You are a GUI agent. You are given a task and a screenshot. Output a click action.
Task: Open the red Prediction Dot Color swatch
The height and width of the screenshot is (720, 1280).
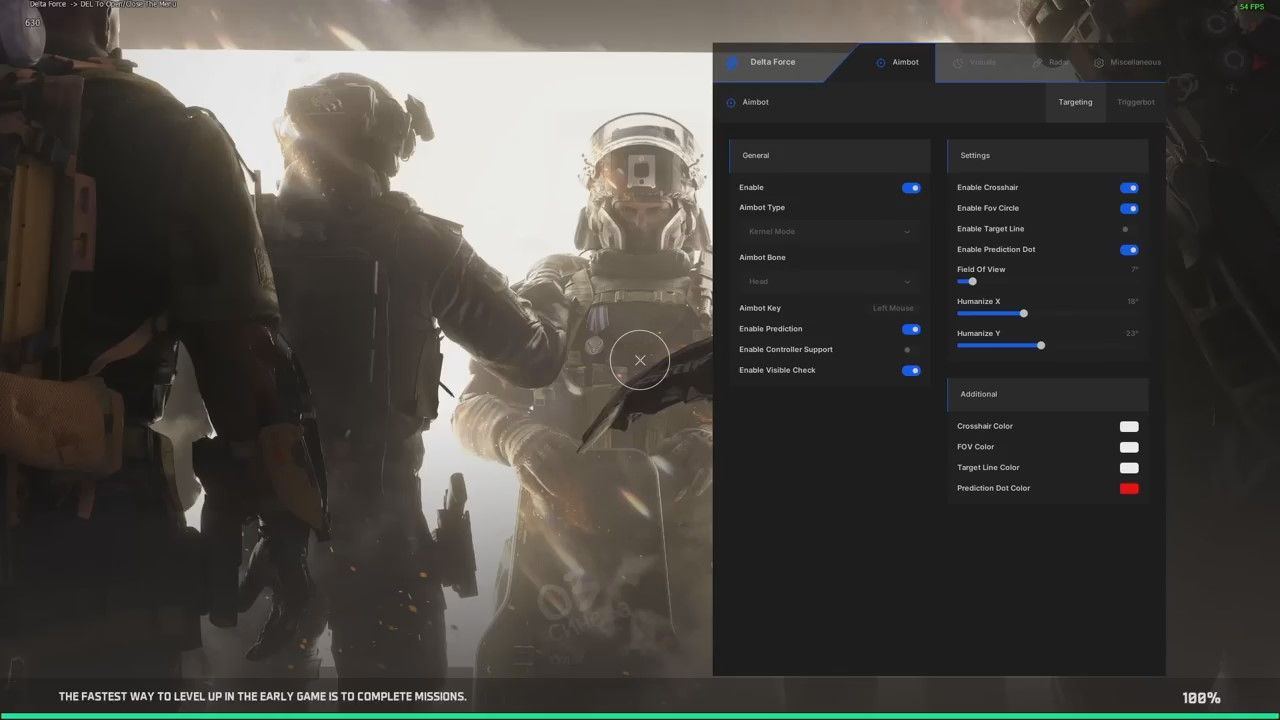tap(1129, 489)
